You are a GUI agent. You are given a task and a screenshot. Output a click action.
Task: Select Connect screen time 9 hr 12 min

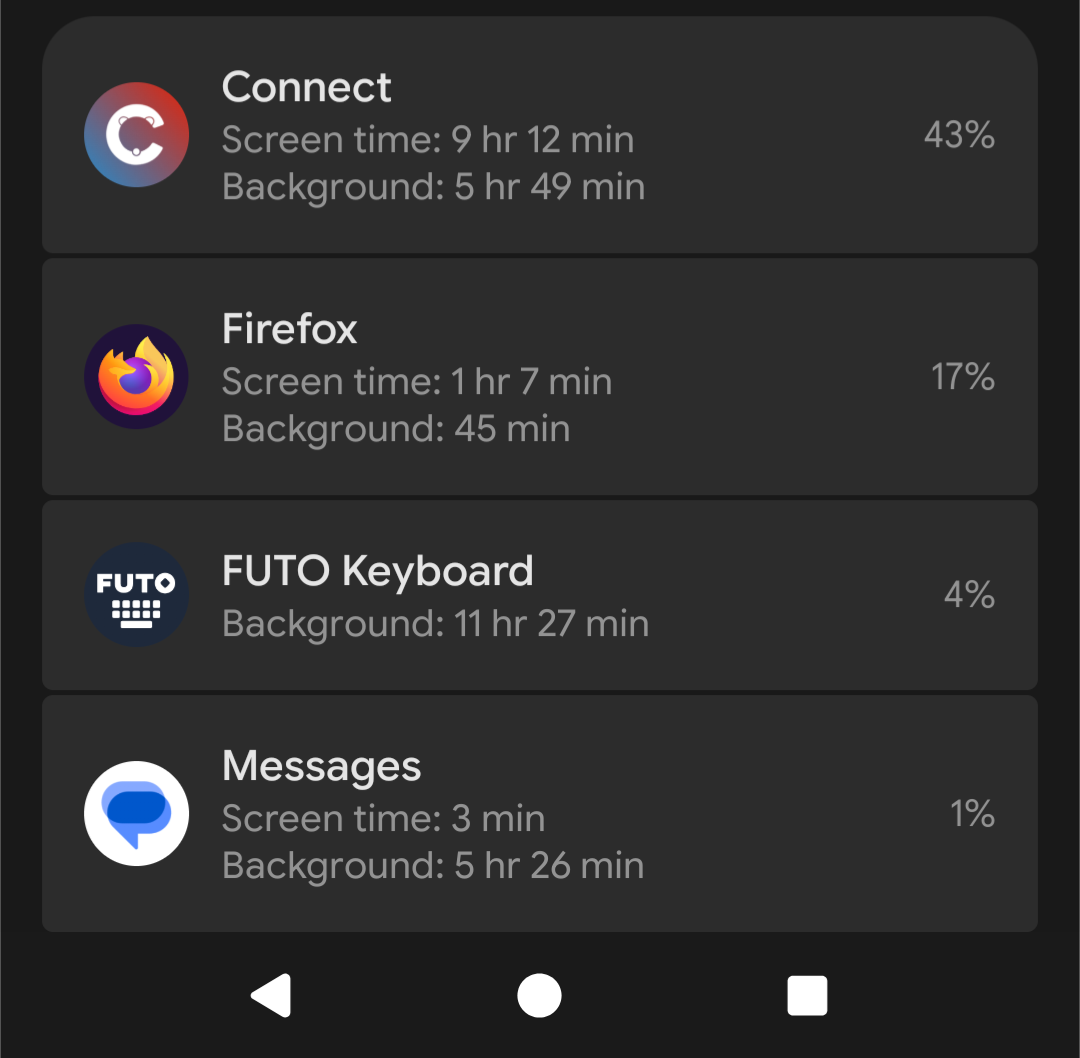tap(427, 140)
